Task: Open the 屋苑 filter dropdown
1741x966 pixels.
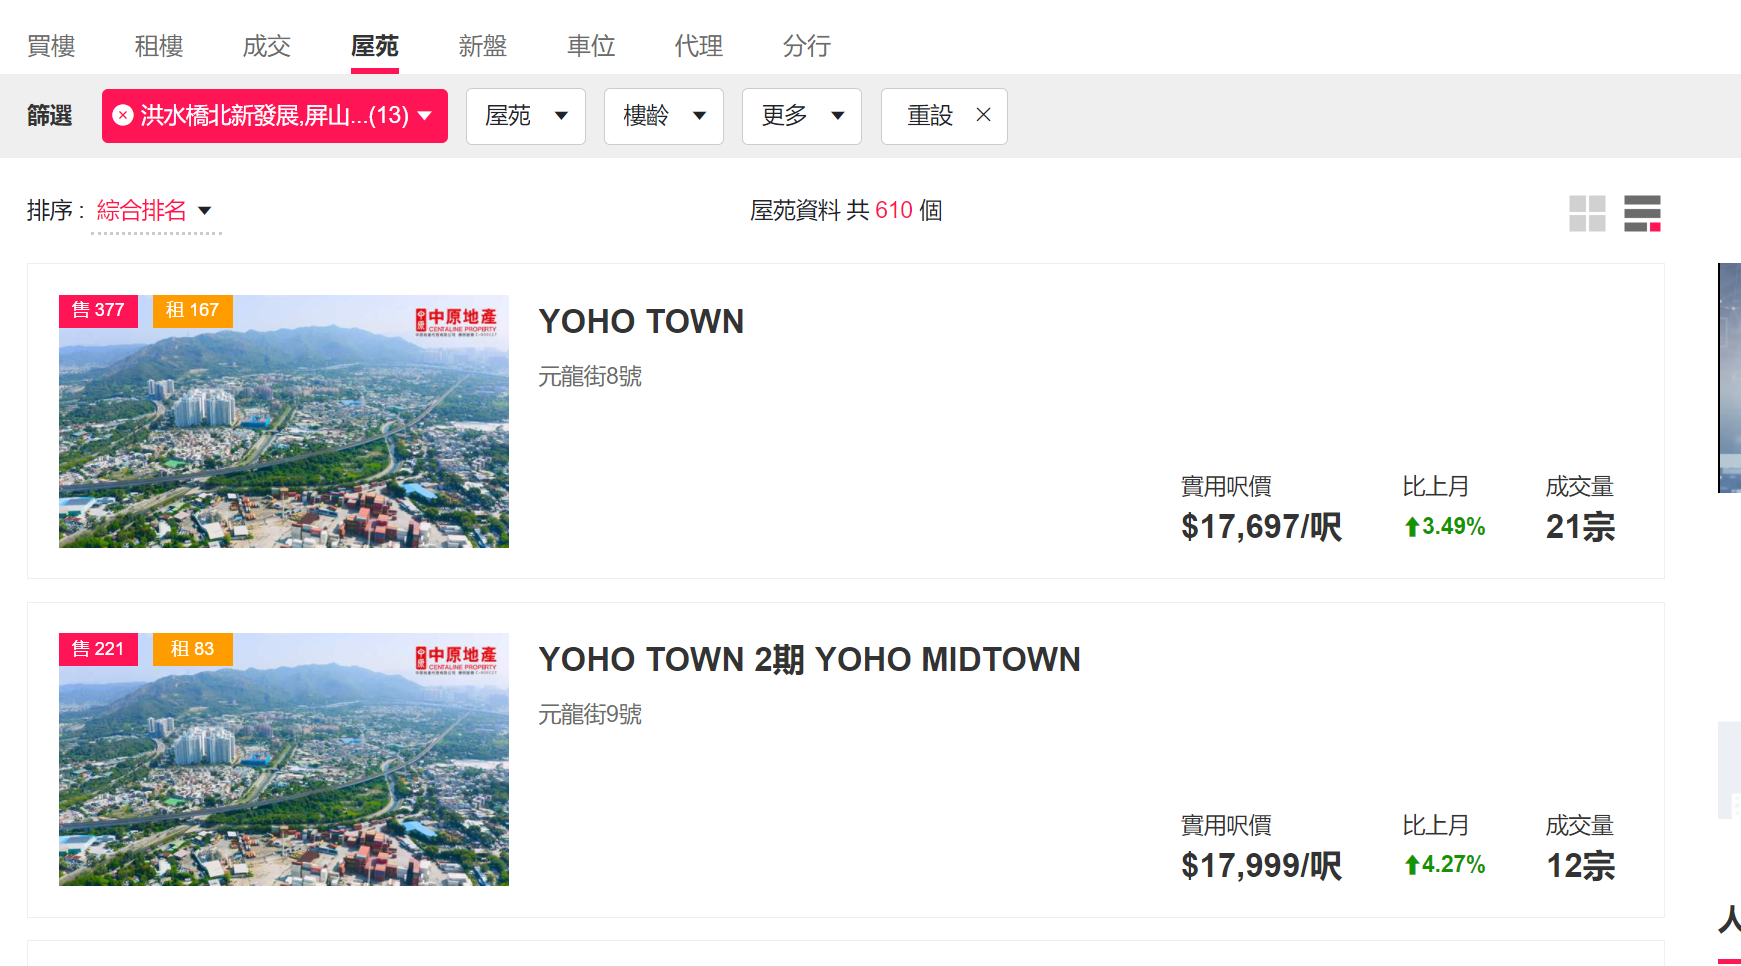Action: pos(526,116)
